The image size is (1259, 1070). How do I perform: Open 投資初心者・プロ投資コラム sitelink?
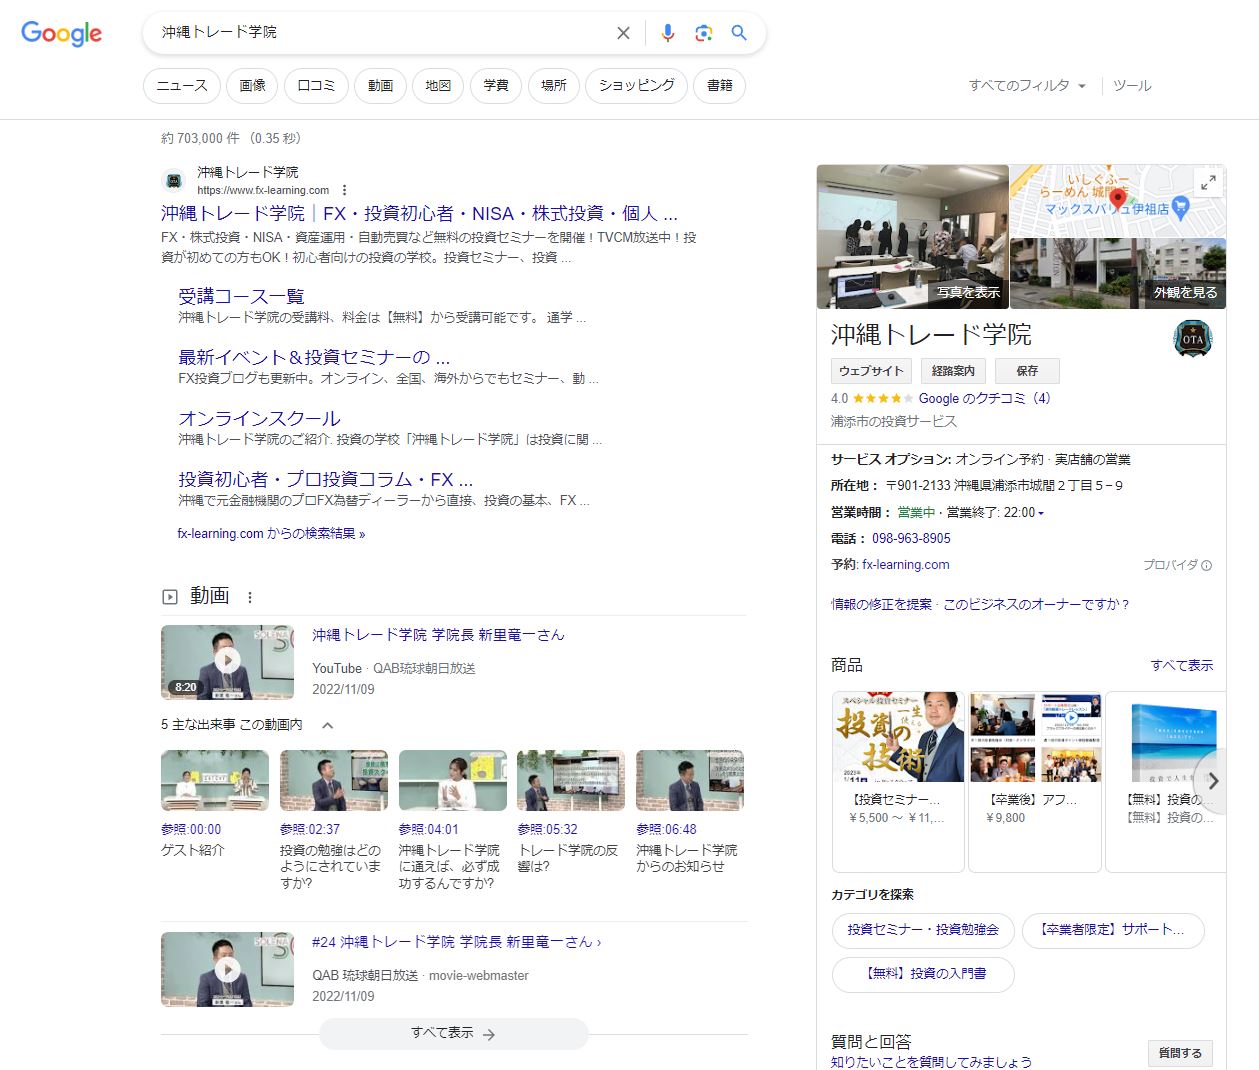pyautogui.click(x=326, y=479)
